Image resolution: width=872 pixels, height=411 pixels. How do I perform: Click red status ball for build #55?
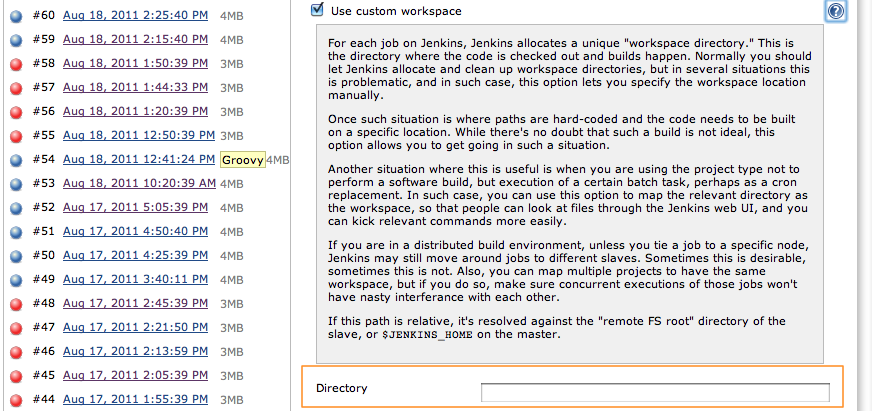click(16, 137)
